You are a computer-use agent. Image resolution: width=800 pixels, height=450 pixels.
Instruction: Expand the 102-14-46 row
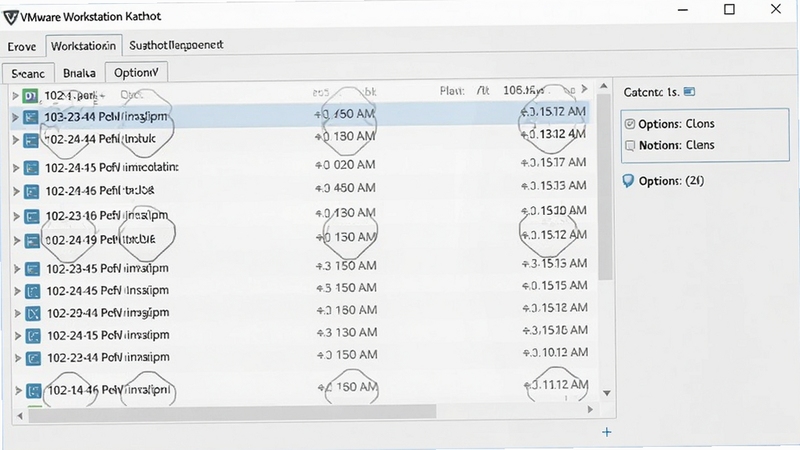(18, 391)
